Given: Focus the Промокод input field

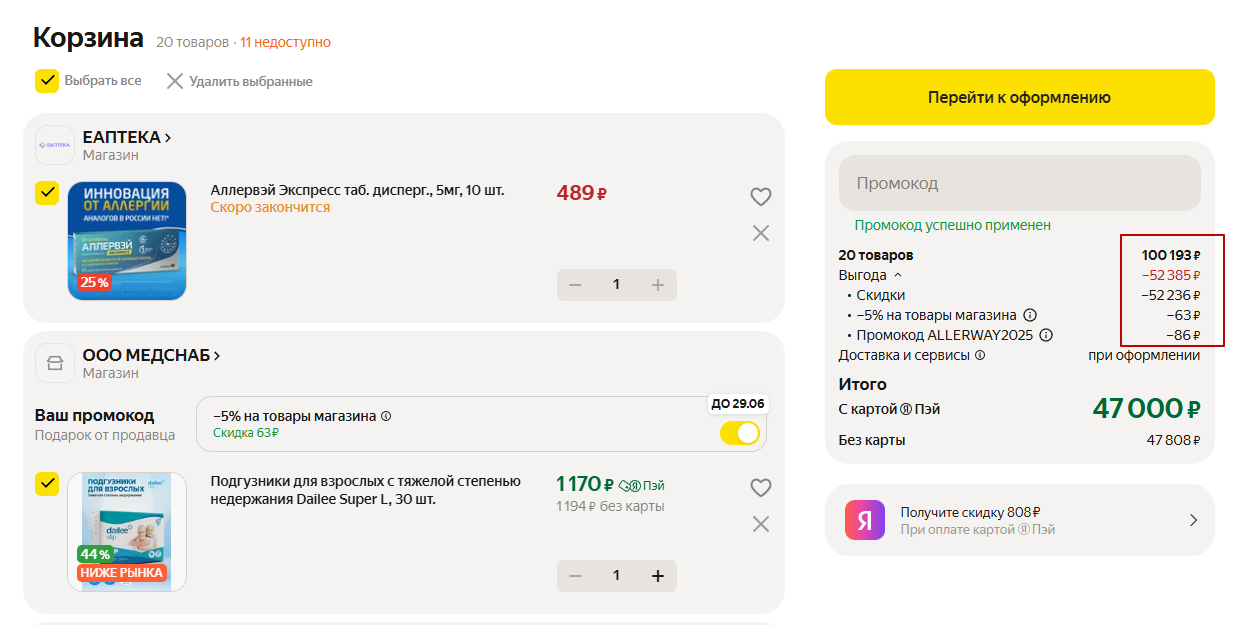Looking at the screenshot, I should (x=1020, y=183).
